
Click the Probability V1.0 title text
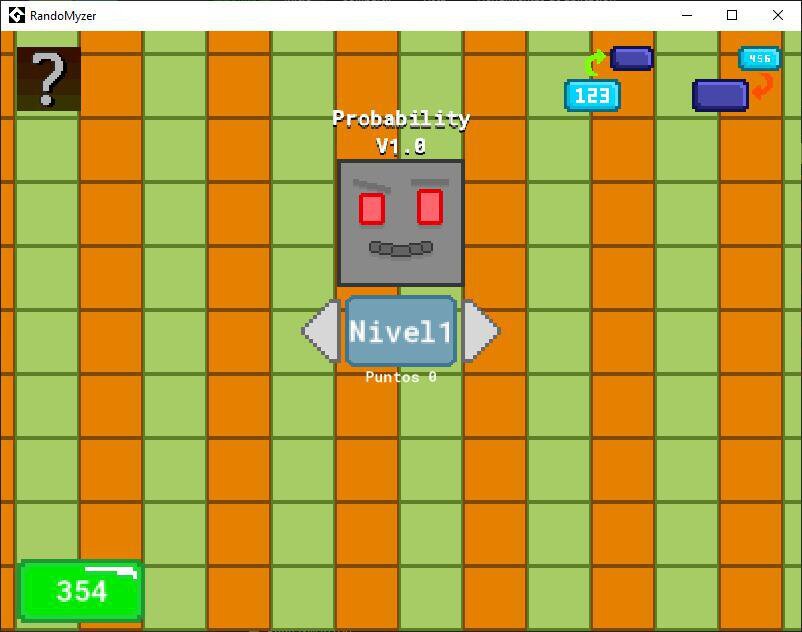(401, 132)
